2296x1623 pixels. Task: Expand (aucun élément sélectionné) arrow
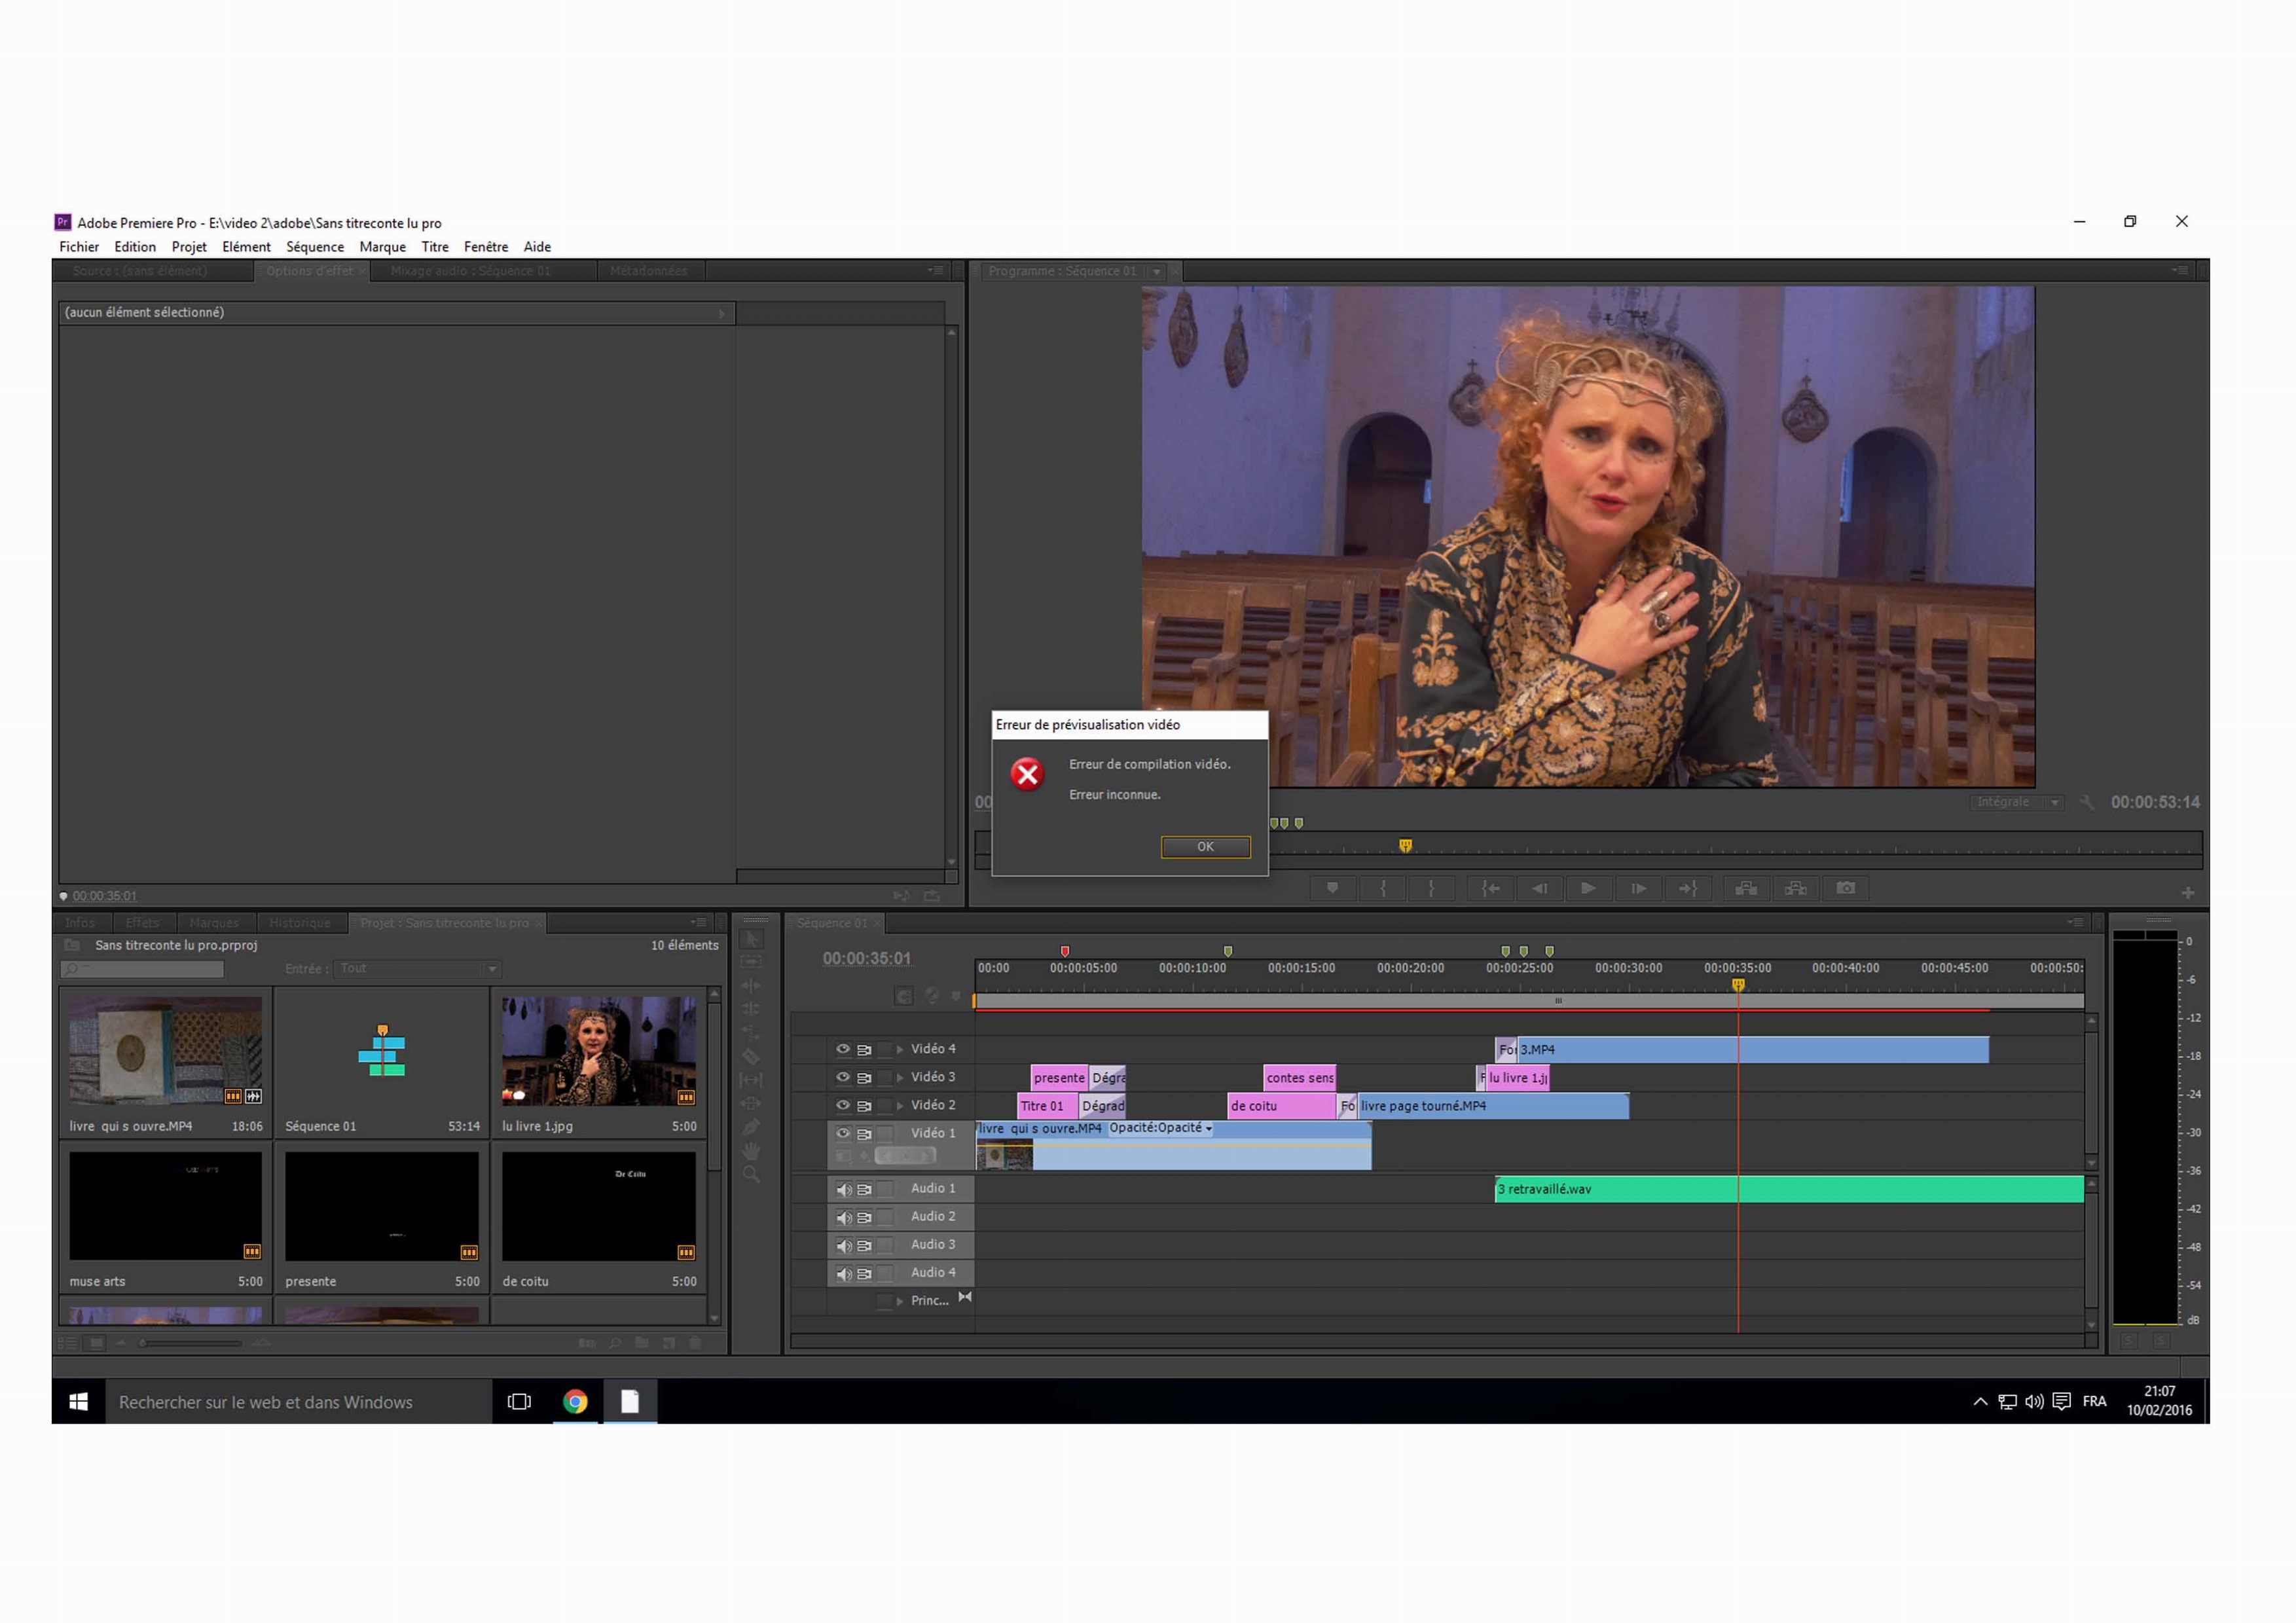point(721,313)
